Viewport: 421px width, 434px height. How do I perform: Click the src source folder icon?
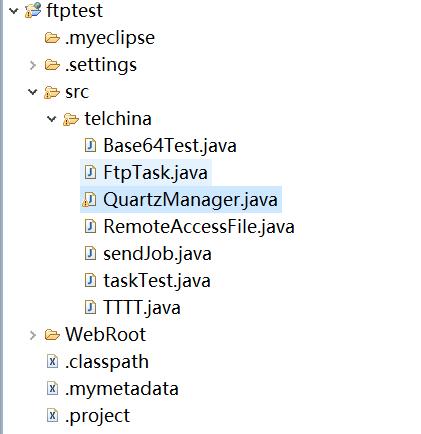click(52, 92)
